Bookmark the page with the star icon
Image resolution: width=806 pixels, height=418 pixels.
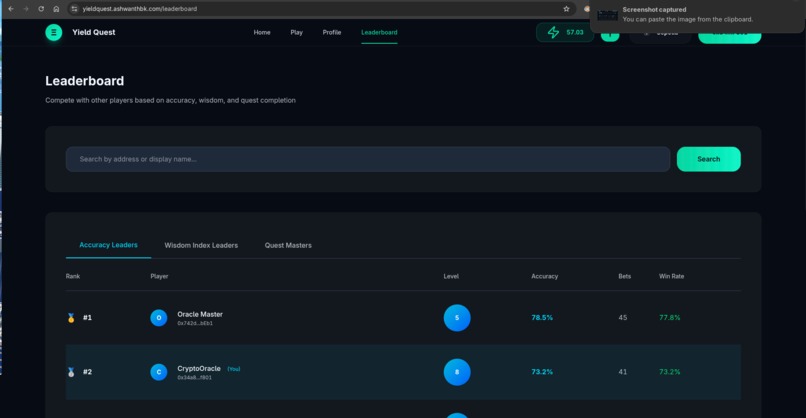tap(566, 9)
